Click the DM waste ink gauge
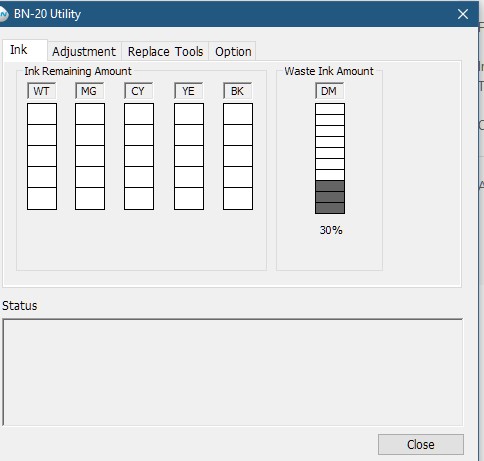Image resolution: width=484 pixels, height=461 pixels. pos(330,158)
